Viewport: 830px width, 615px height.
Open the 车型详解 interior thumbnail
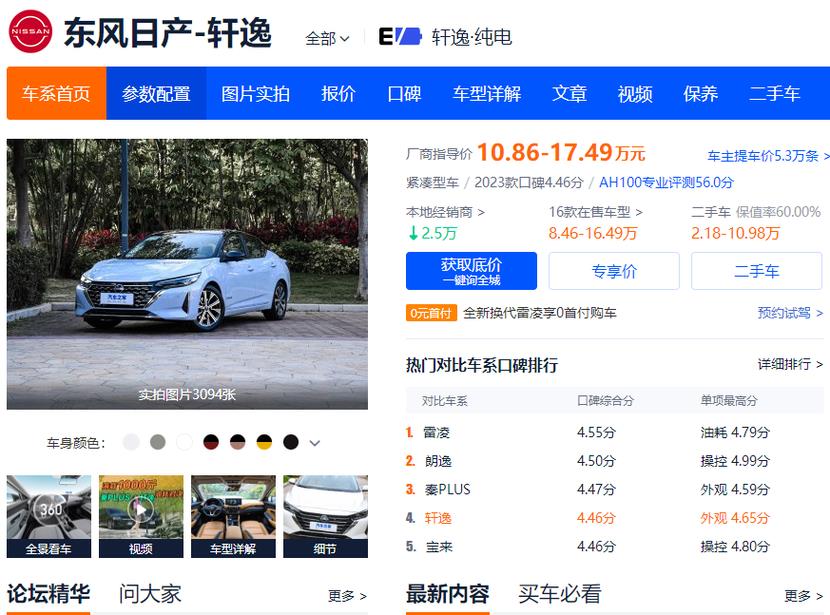pos(233,516)
